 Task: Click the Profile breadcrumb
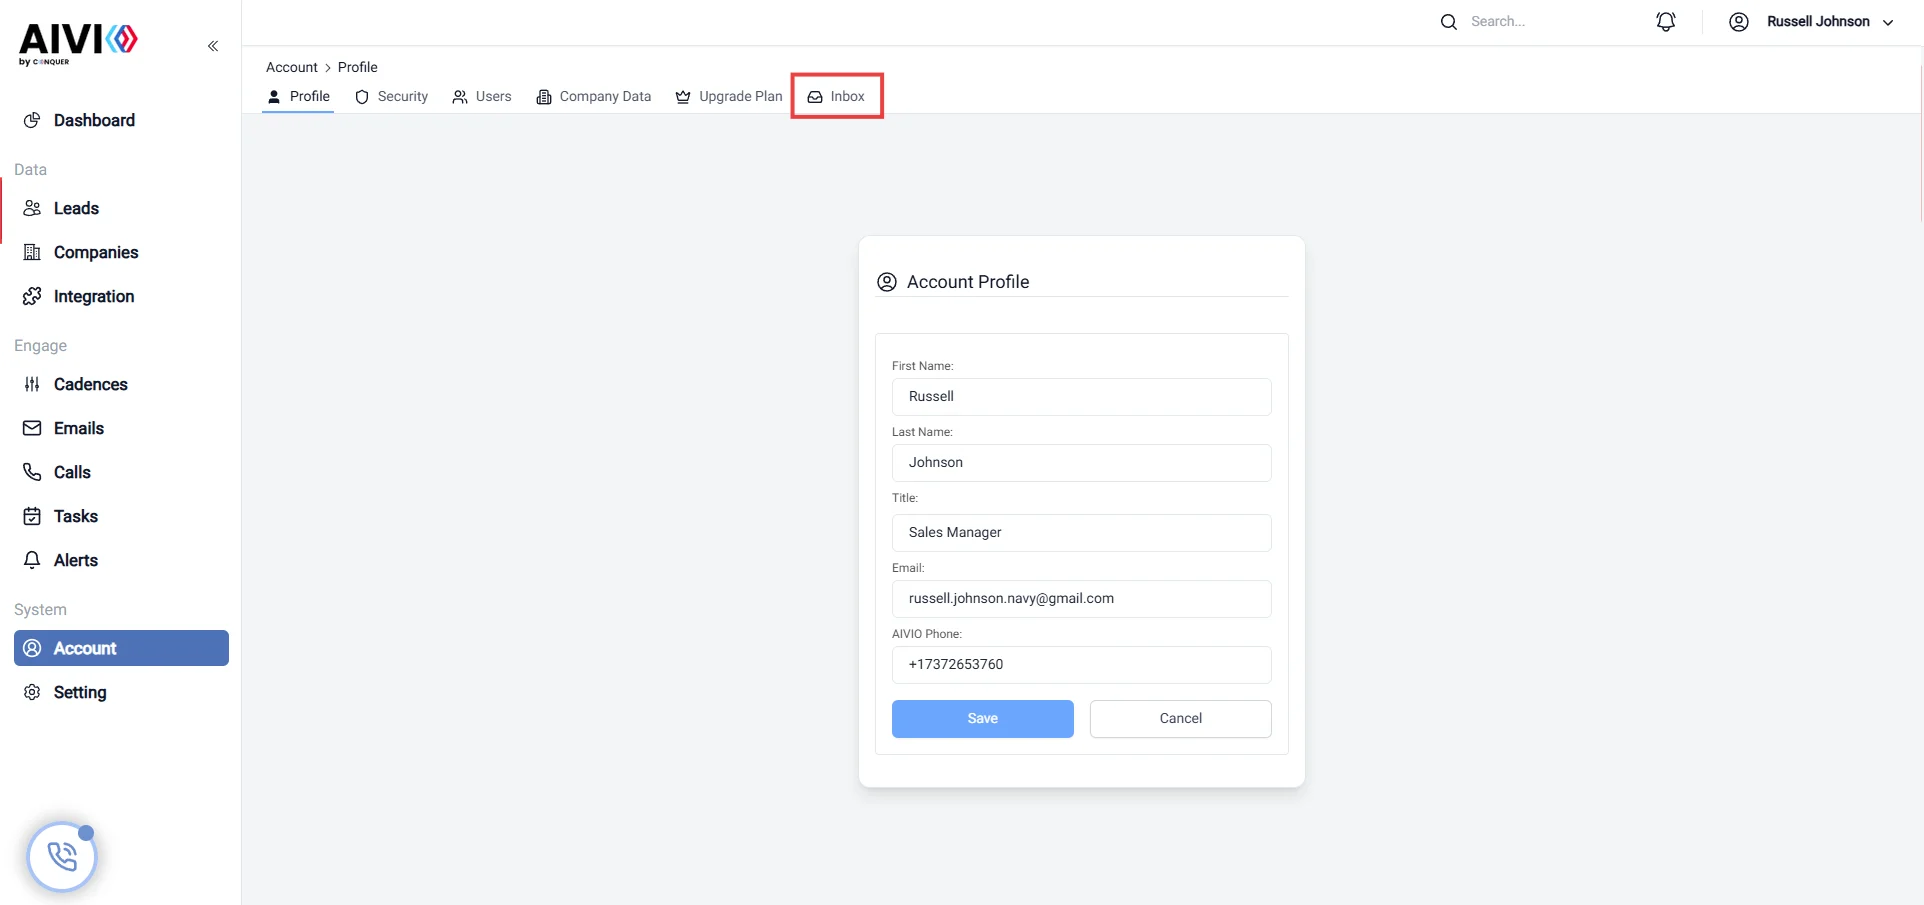pyautogui.click(x=358, y=67)
